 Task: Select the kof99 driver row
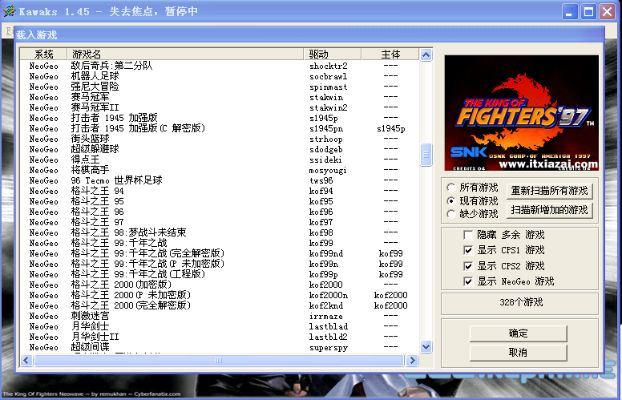[x=219, y=243]
